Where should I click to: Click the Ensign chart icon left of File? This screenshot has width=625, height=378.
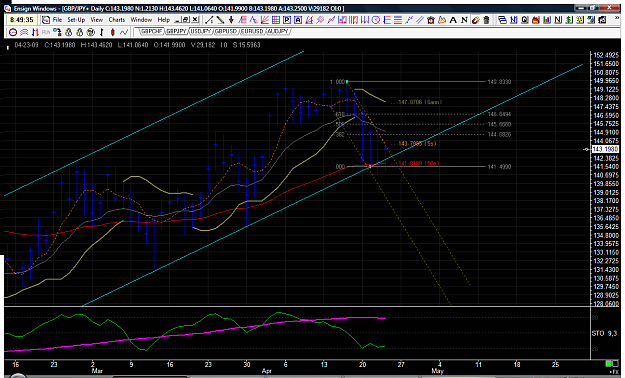tap(46, 20)
